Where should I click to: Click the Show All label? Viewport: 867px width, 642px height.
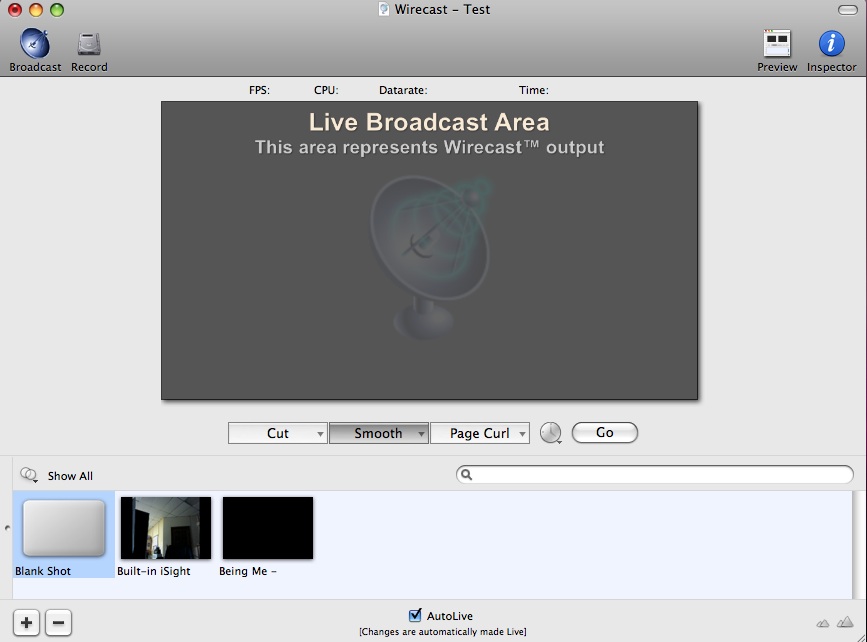[70, 476]
